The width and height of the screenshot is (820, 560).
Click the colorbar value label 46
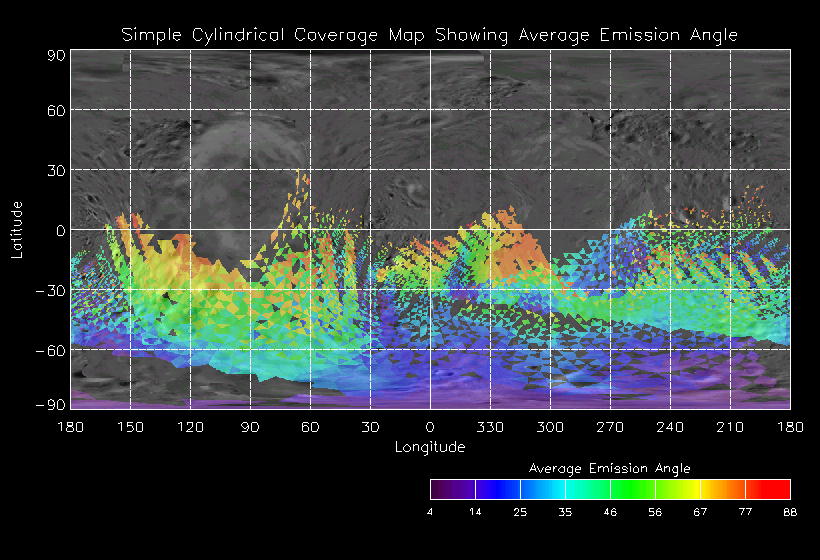pyautogui.click(x=610, y=512)
